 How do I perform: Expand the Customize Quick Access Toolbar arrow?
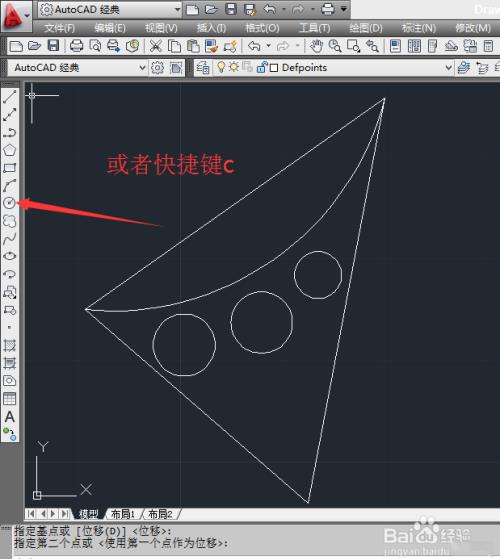click(344, 9)
